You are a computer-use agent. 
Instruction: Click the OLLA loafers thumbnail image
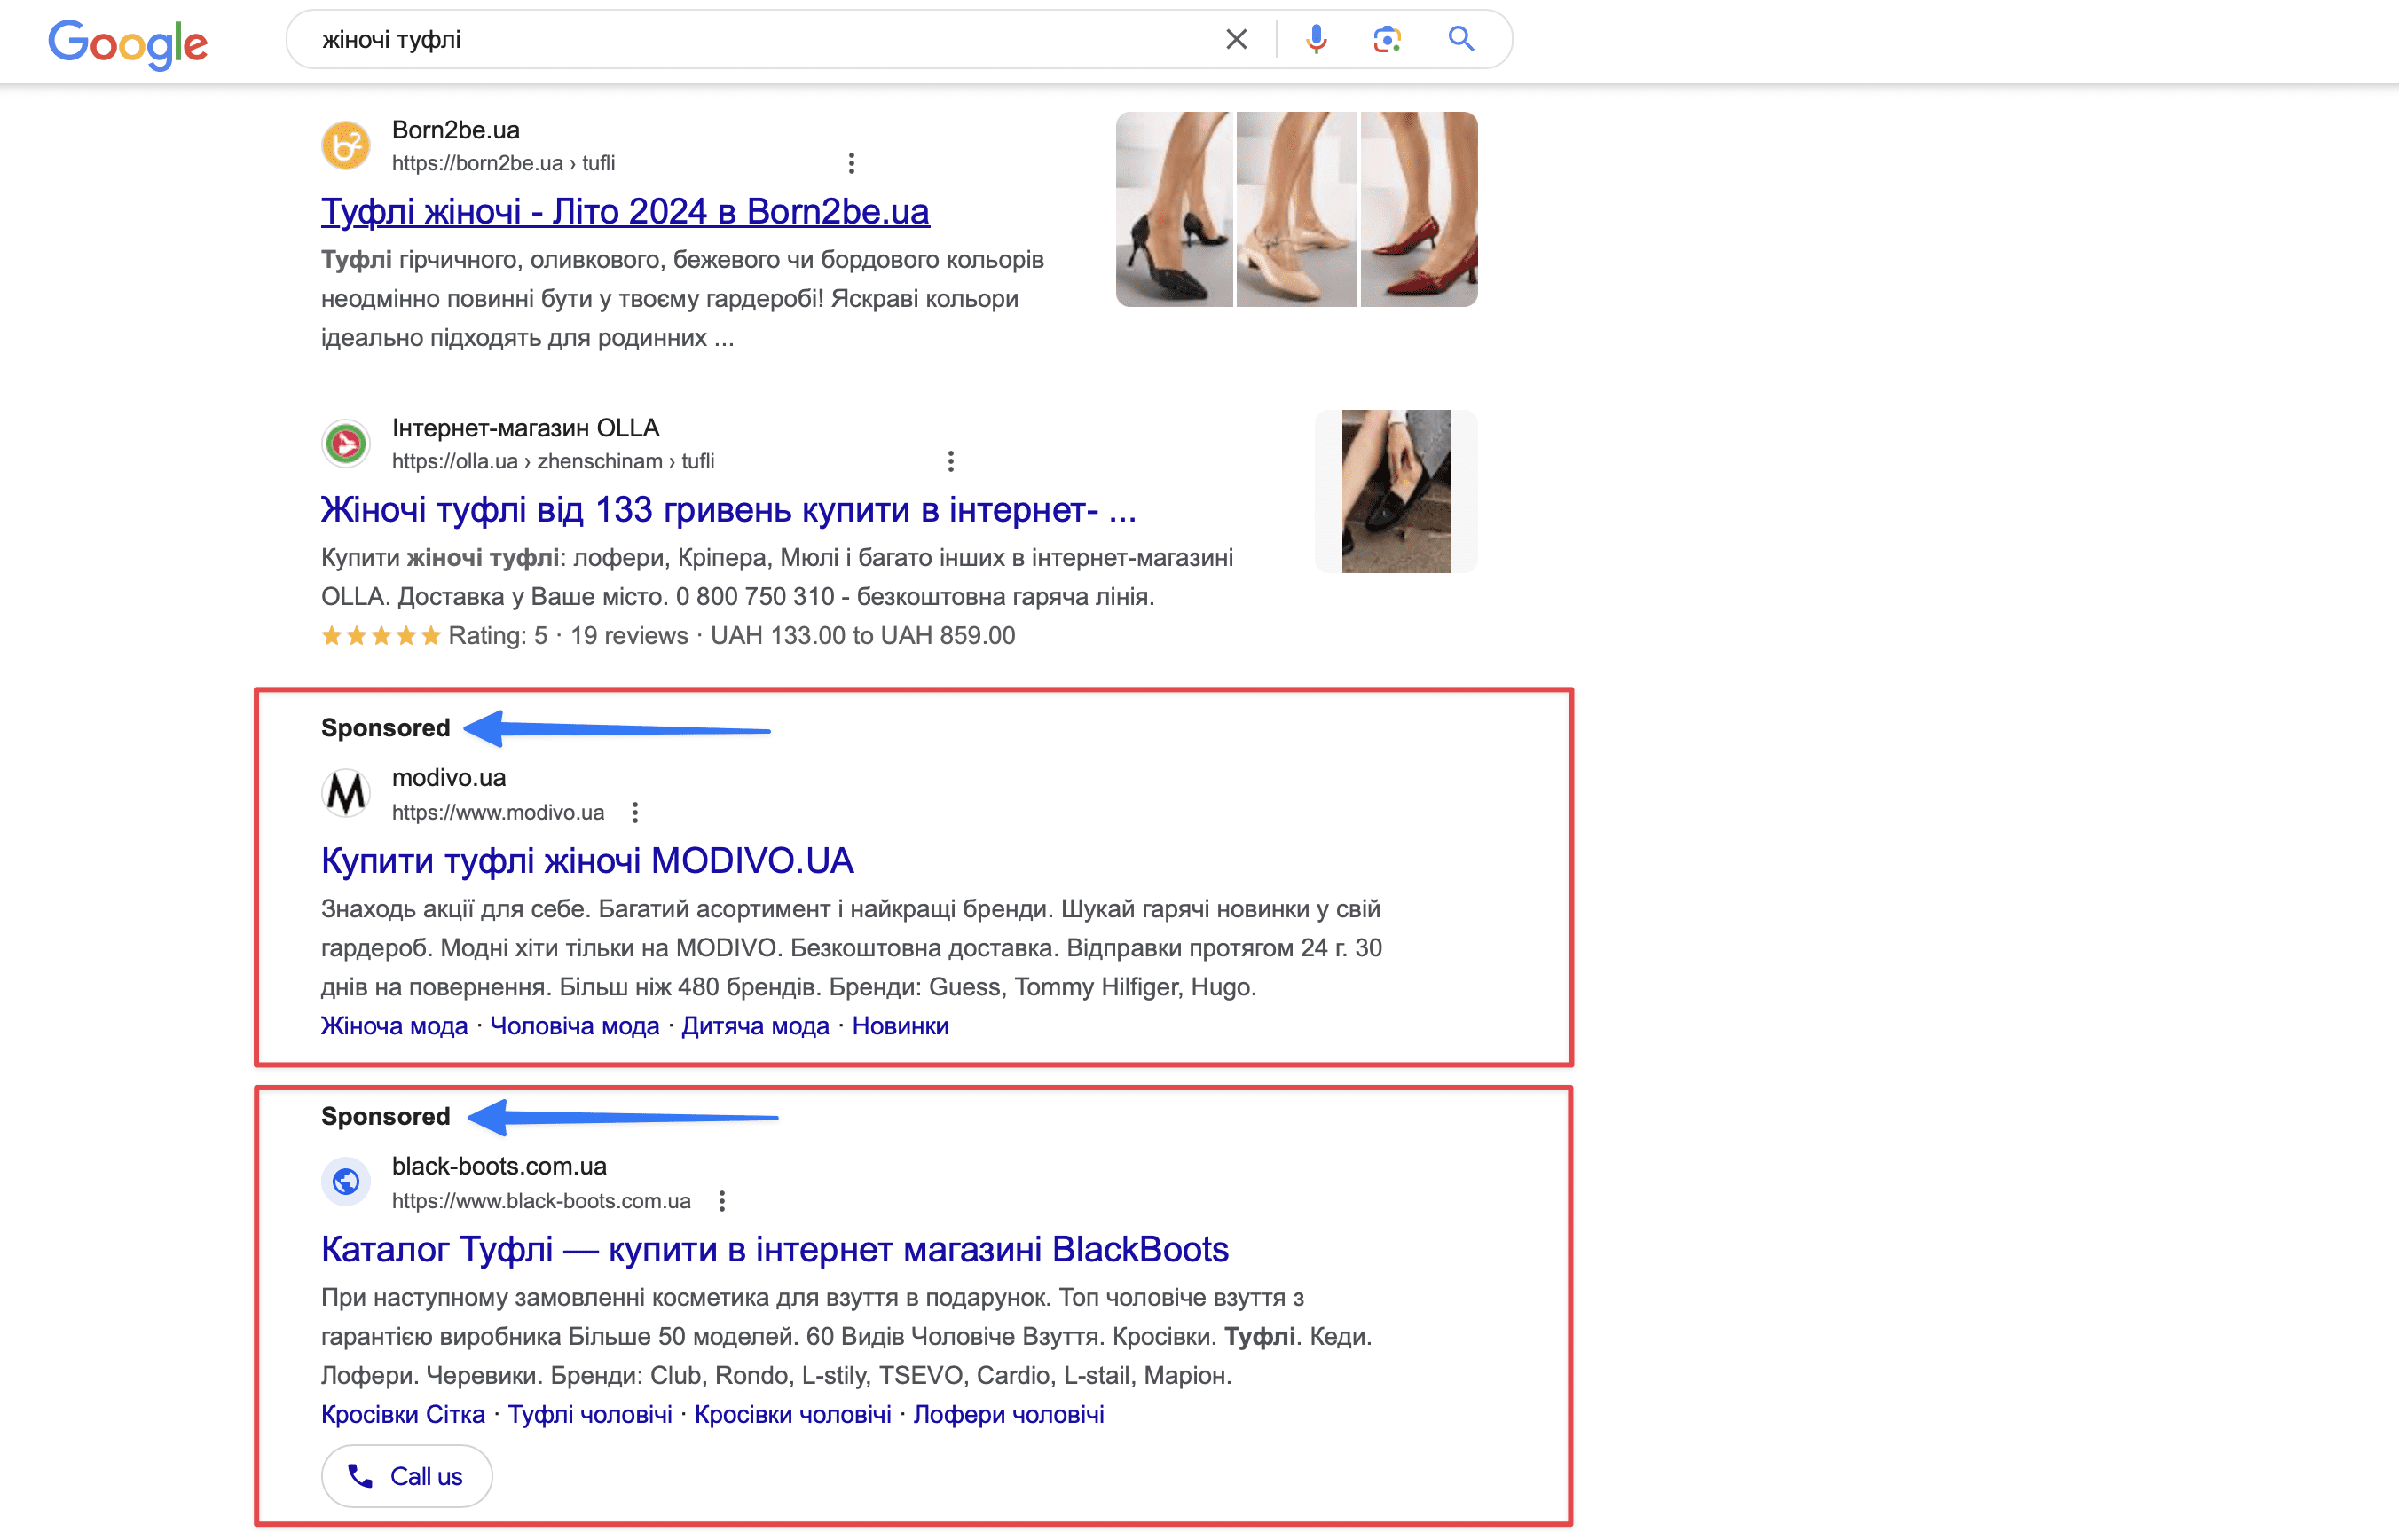1396,491
